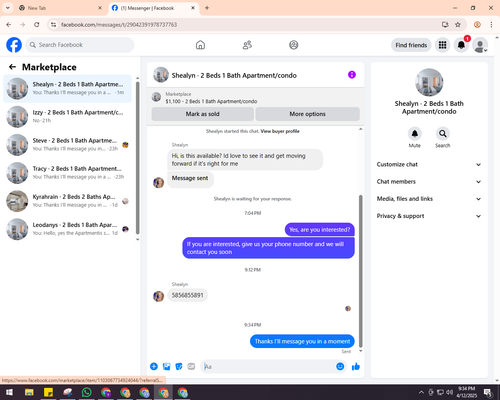Open Sticky Notes from the taskbar
The image size is (500, 400).
[48, 392]
